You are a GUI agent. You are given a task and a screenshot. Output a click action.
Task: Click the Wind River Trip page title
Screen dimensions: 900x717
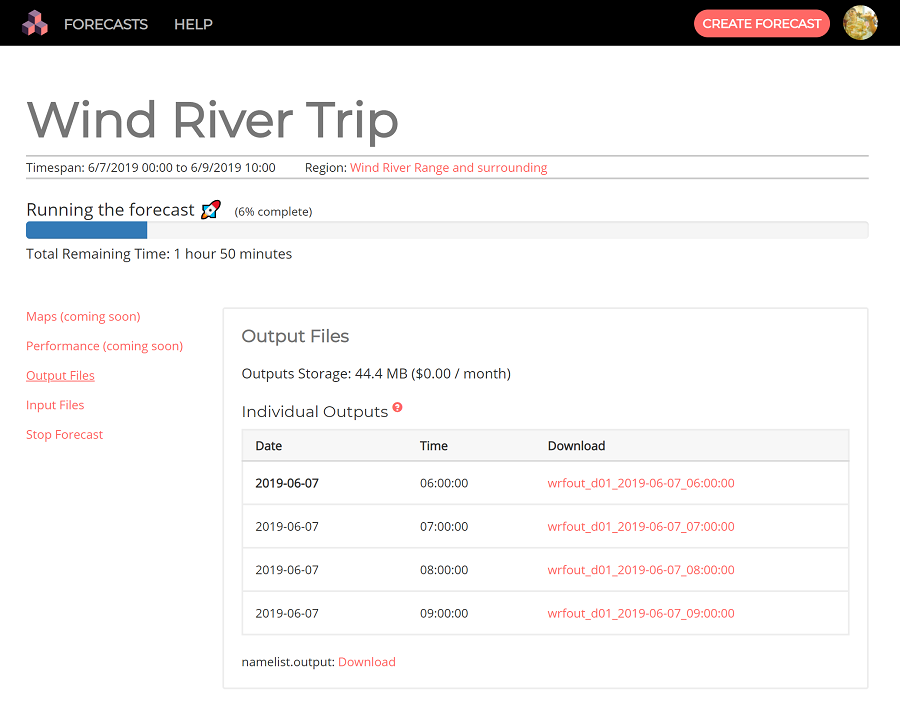(x=212, y=120)
